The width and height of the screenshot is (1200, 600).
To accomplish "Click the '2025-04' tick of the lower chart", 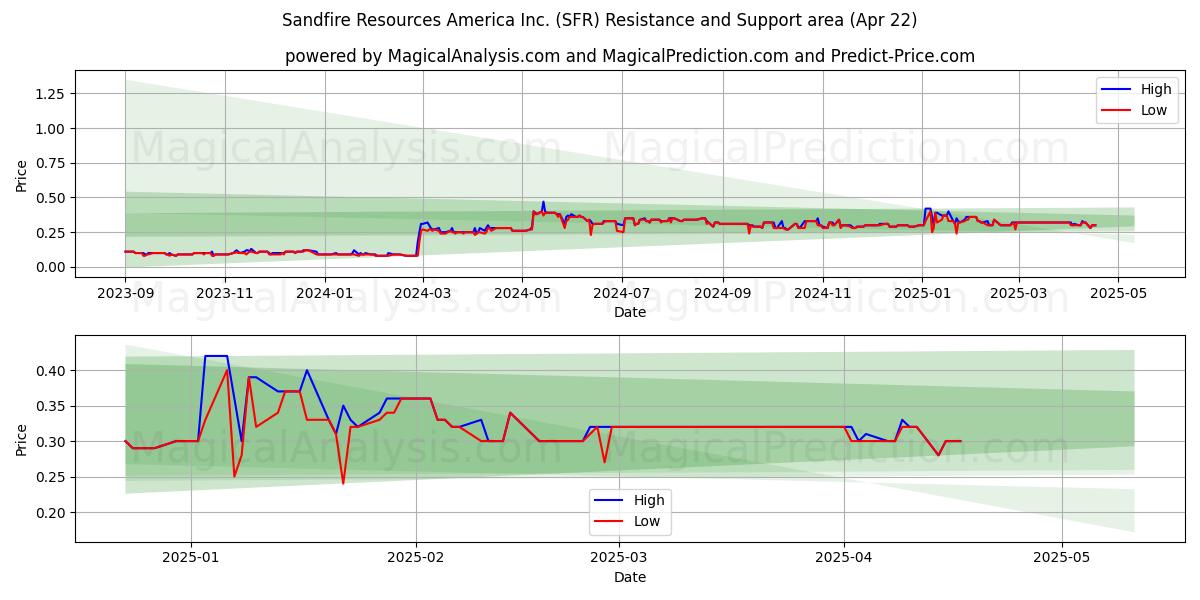I will 844,559.
